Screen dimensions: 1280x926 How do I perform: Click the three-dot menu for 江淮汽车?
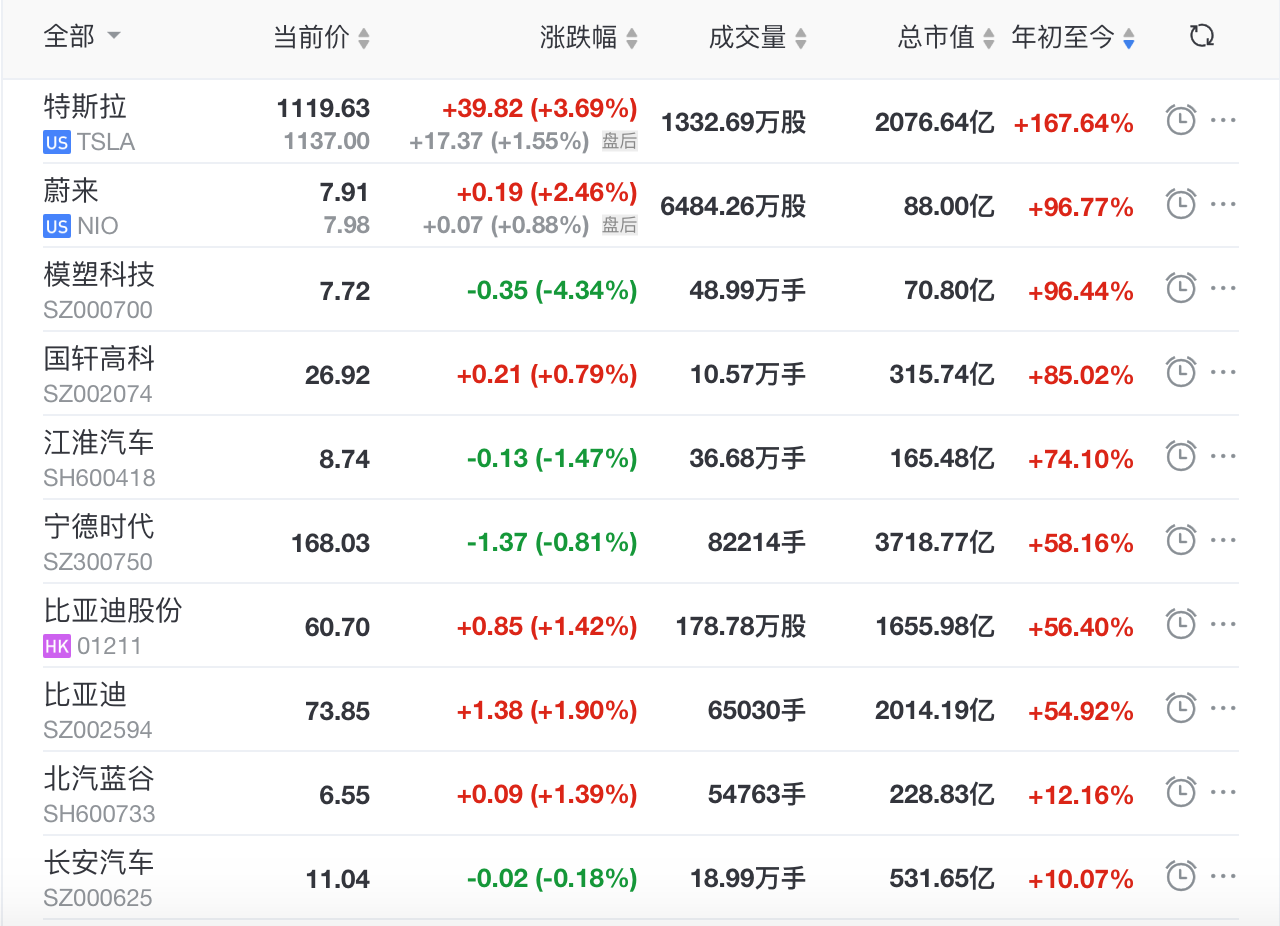point(1223,457)
